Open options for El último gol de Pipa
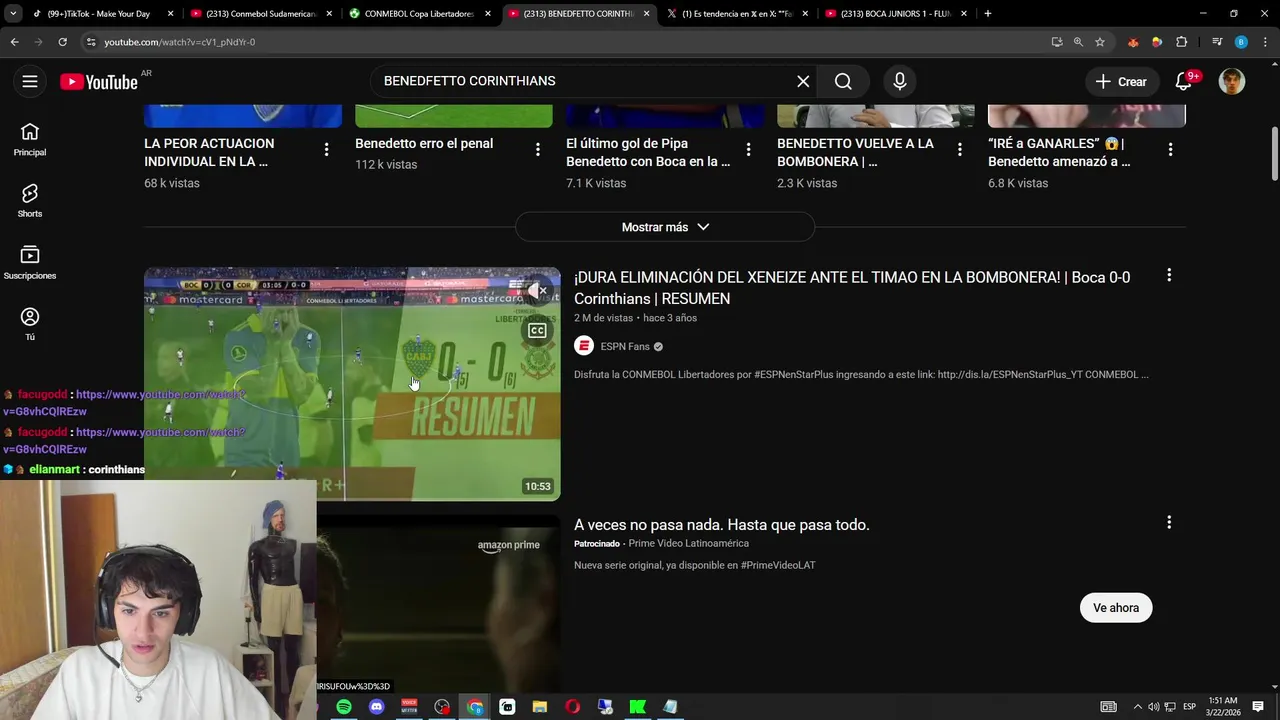 click(x=749, y=150)
